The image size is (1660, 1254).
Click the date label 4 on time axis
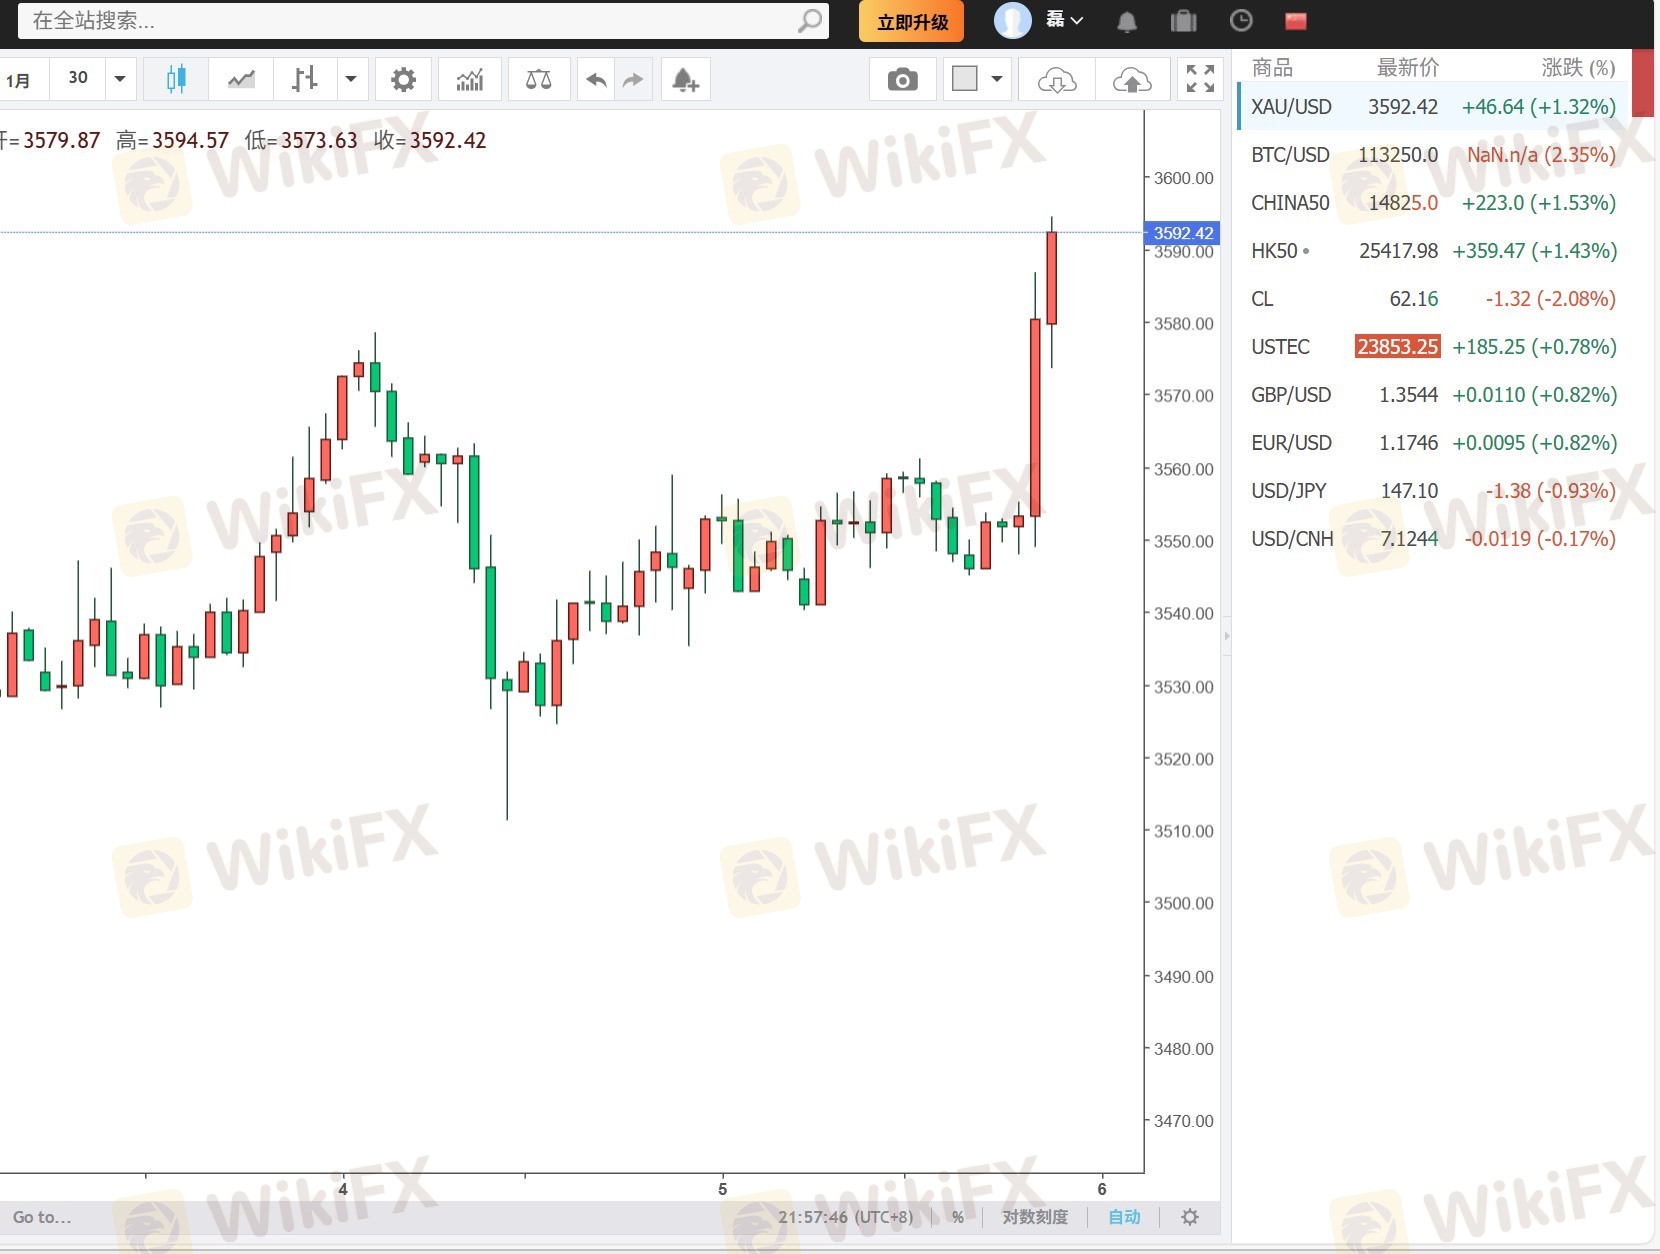[x=343, y=1189]
